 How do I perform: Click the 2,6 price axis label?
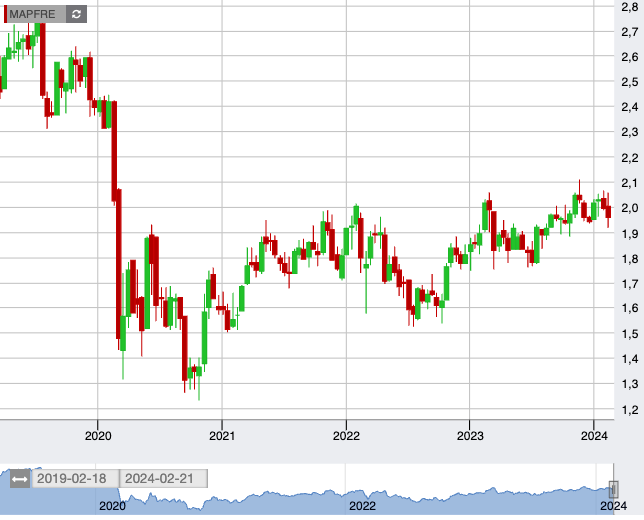[630, 57]
